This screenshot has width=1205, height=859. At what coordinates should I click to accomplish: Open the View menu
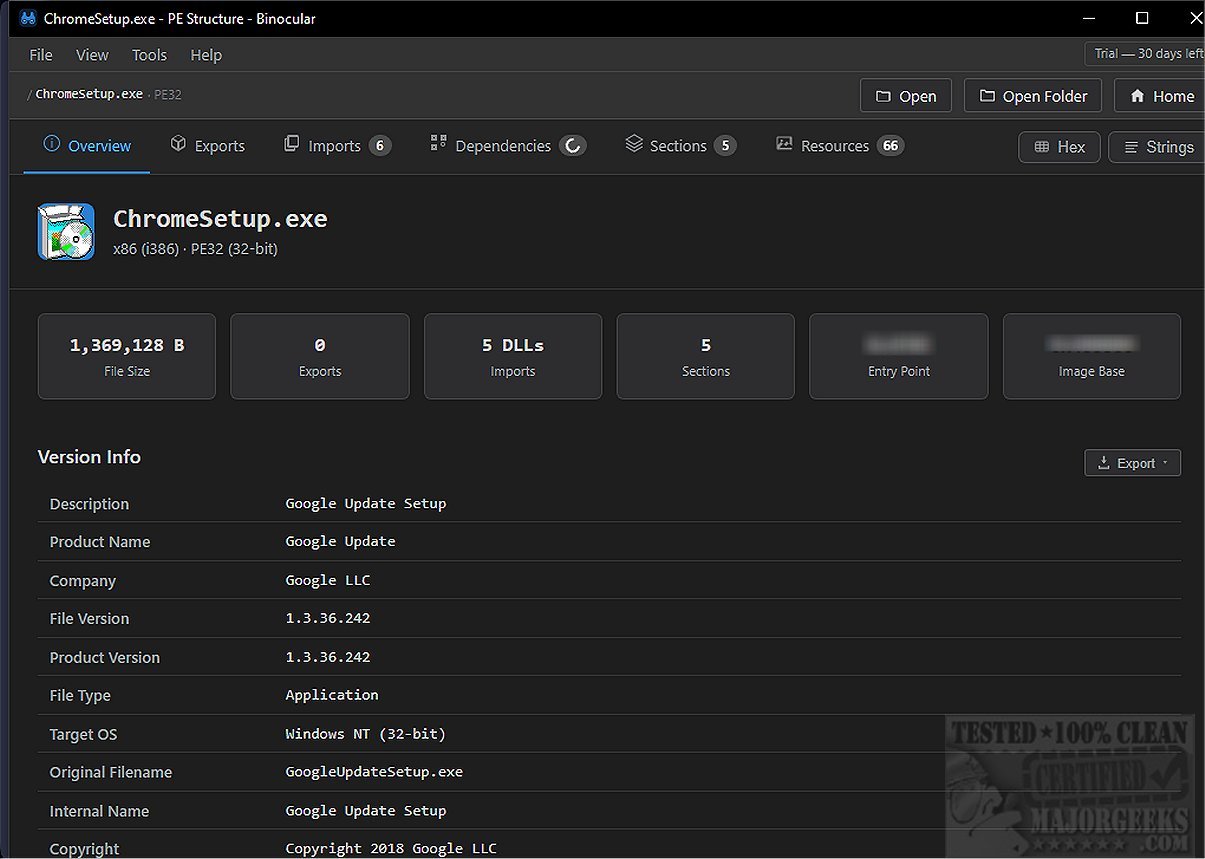pyautogui.click(x=92, y=55)
